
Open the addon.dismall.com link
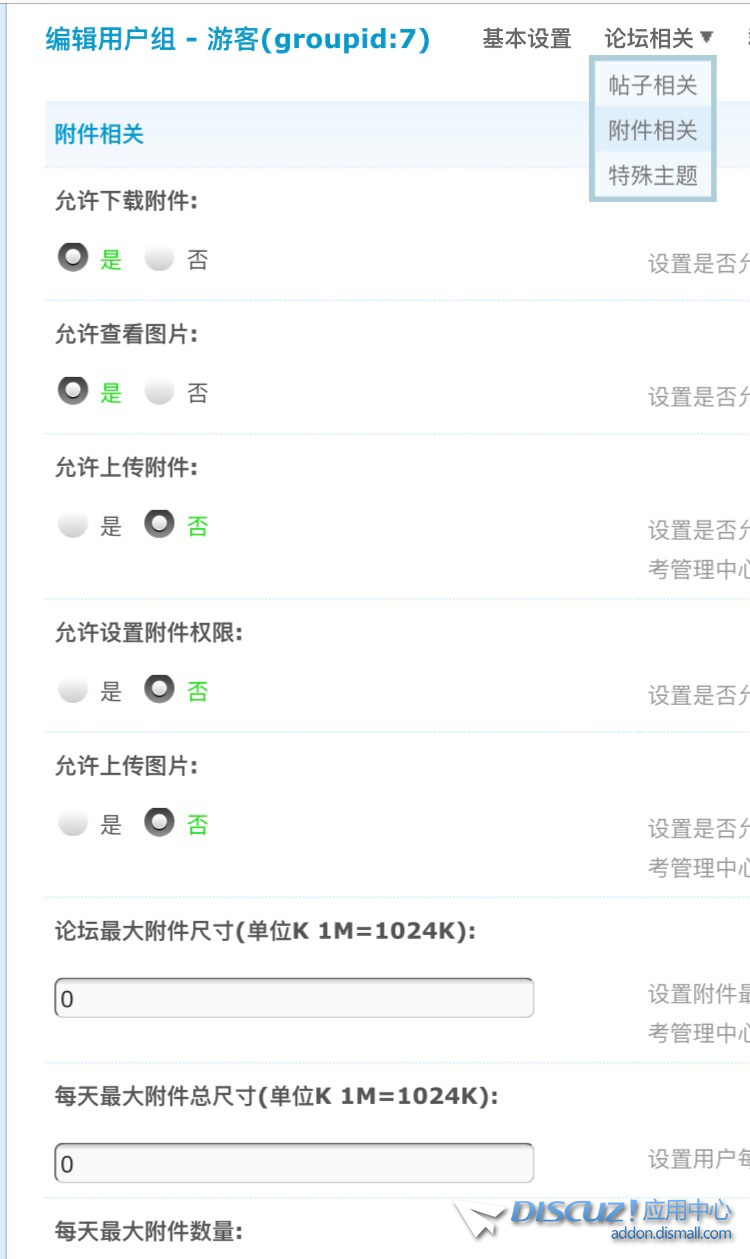[672, 1235]
